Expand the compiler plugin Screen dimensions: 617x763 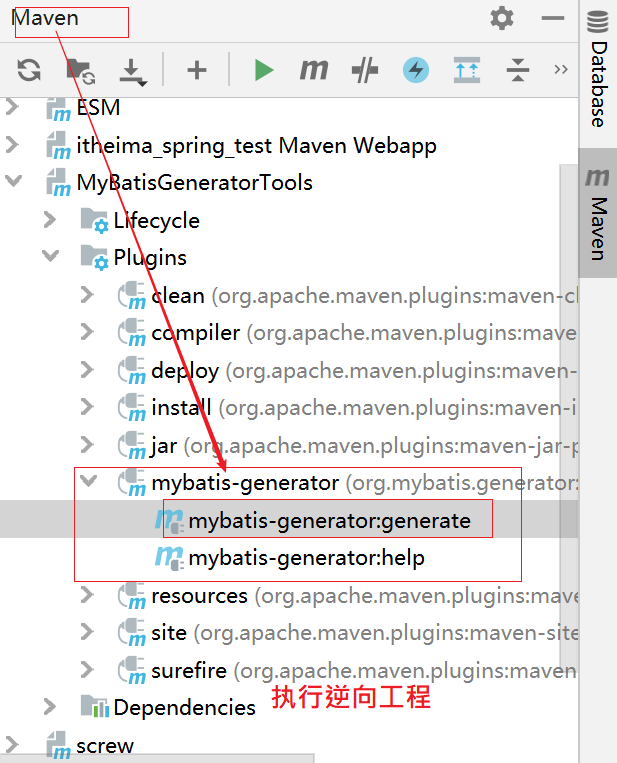point(87,332)
